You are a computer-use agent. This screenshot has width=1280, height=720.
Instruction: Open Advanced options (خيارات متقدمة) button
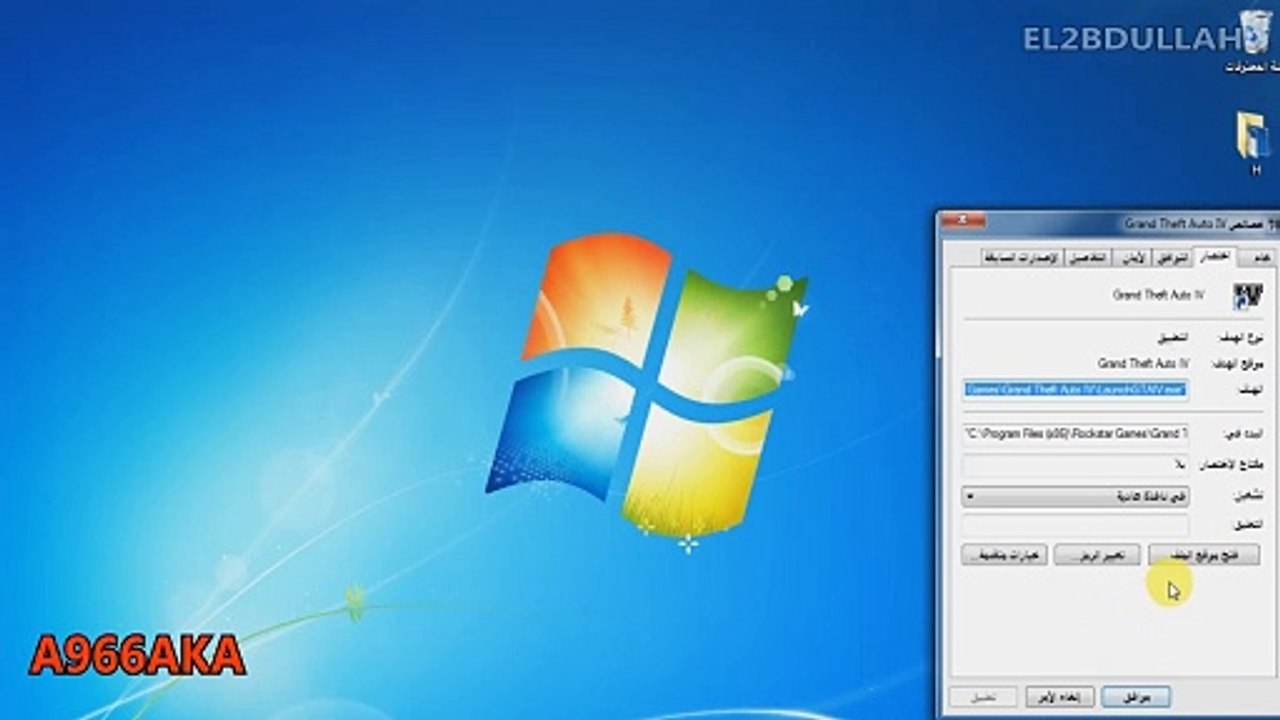(1004, 555)
